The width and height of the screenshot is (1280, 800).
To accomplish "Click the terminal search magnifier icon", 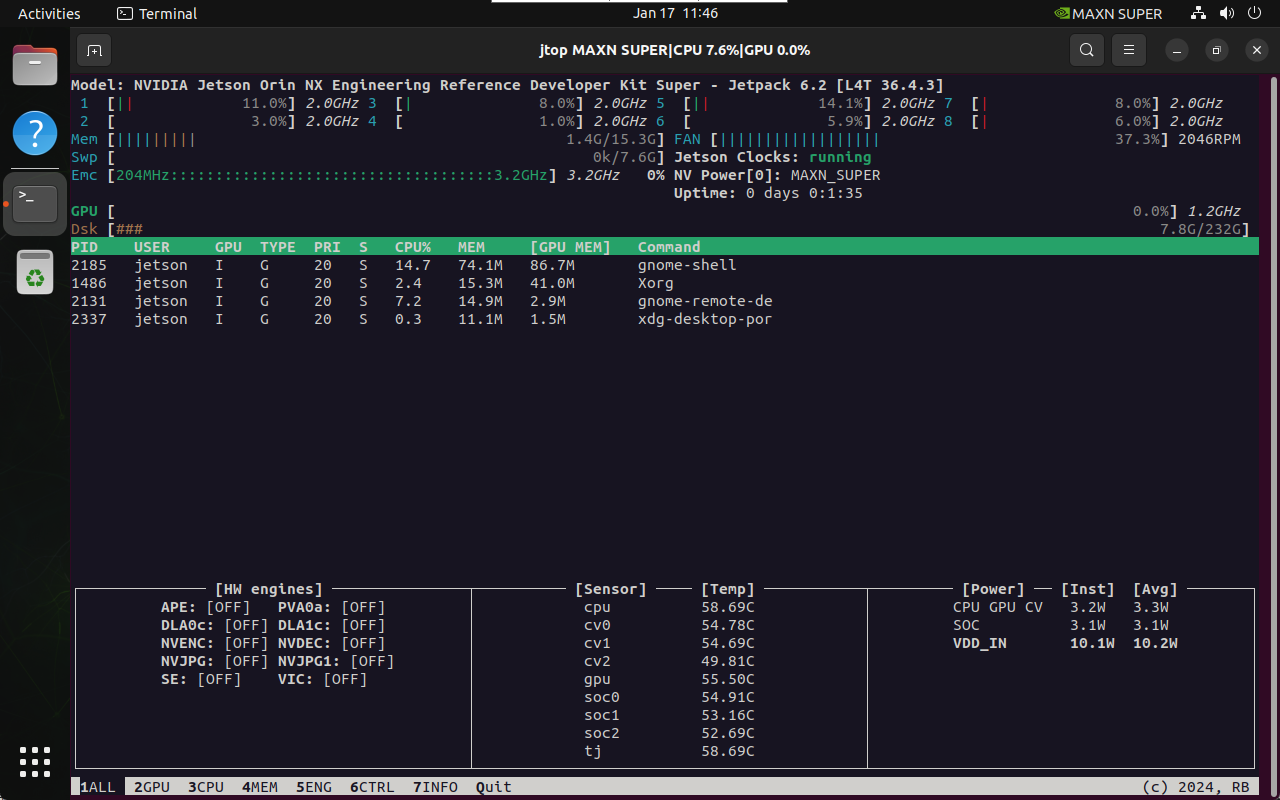I will [1087, 50].
